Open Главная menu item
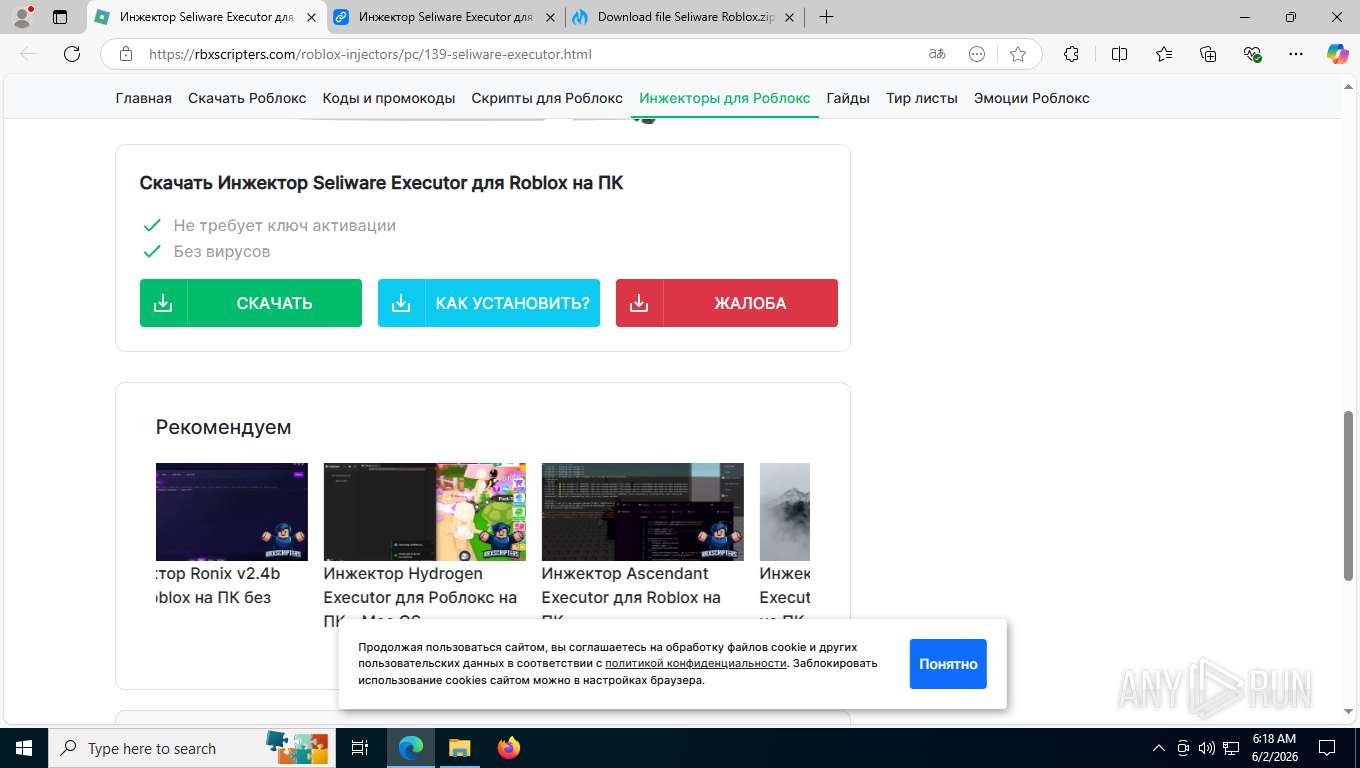The width and height of the screenshot is (1360, 768). (x=144, y=98)
